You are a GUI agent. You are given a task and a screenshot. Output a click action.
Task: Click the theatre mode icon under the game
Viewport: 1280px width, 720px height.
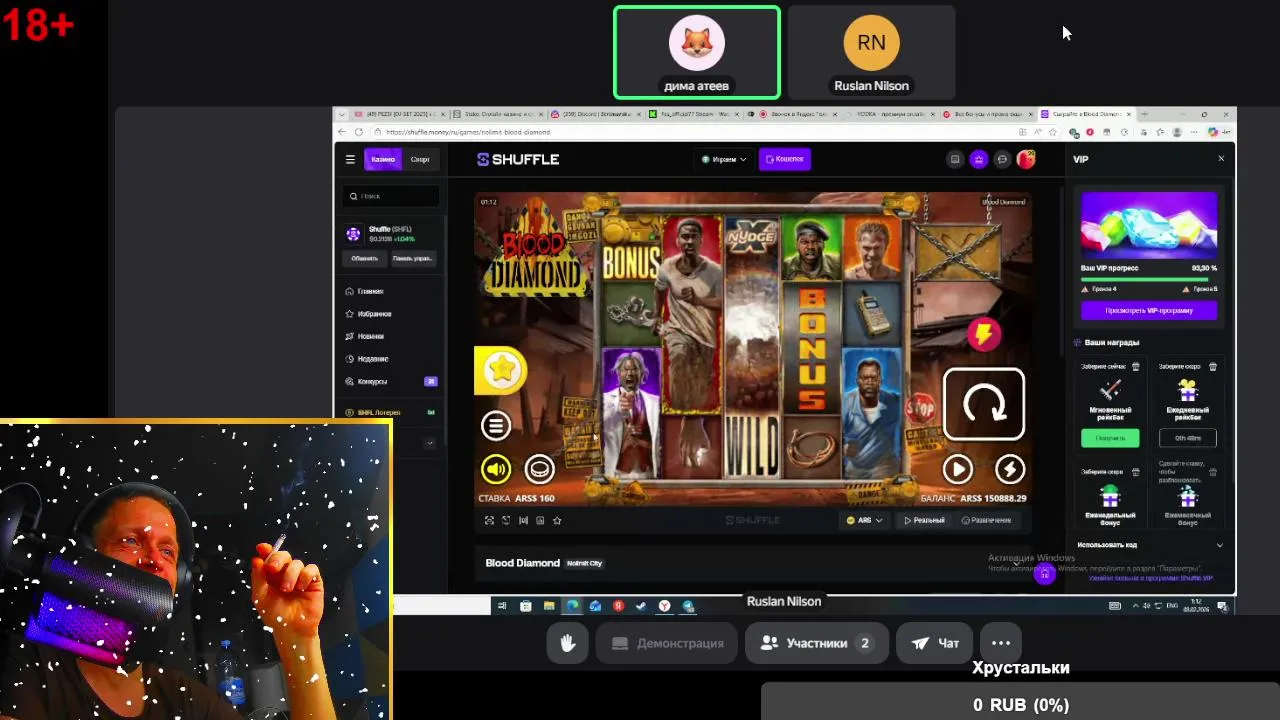pos(523,520)
